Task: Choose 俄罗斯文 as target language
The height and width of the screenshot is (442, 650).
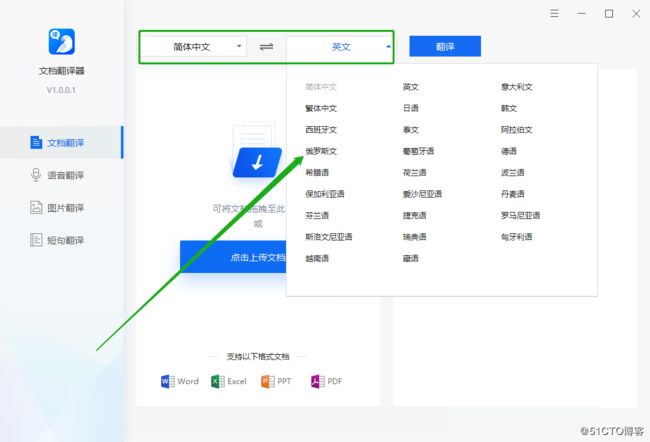Action: [x=321, y=151]
